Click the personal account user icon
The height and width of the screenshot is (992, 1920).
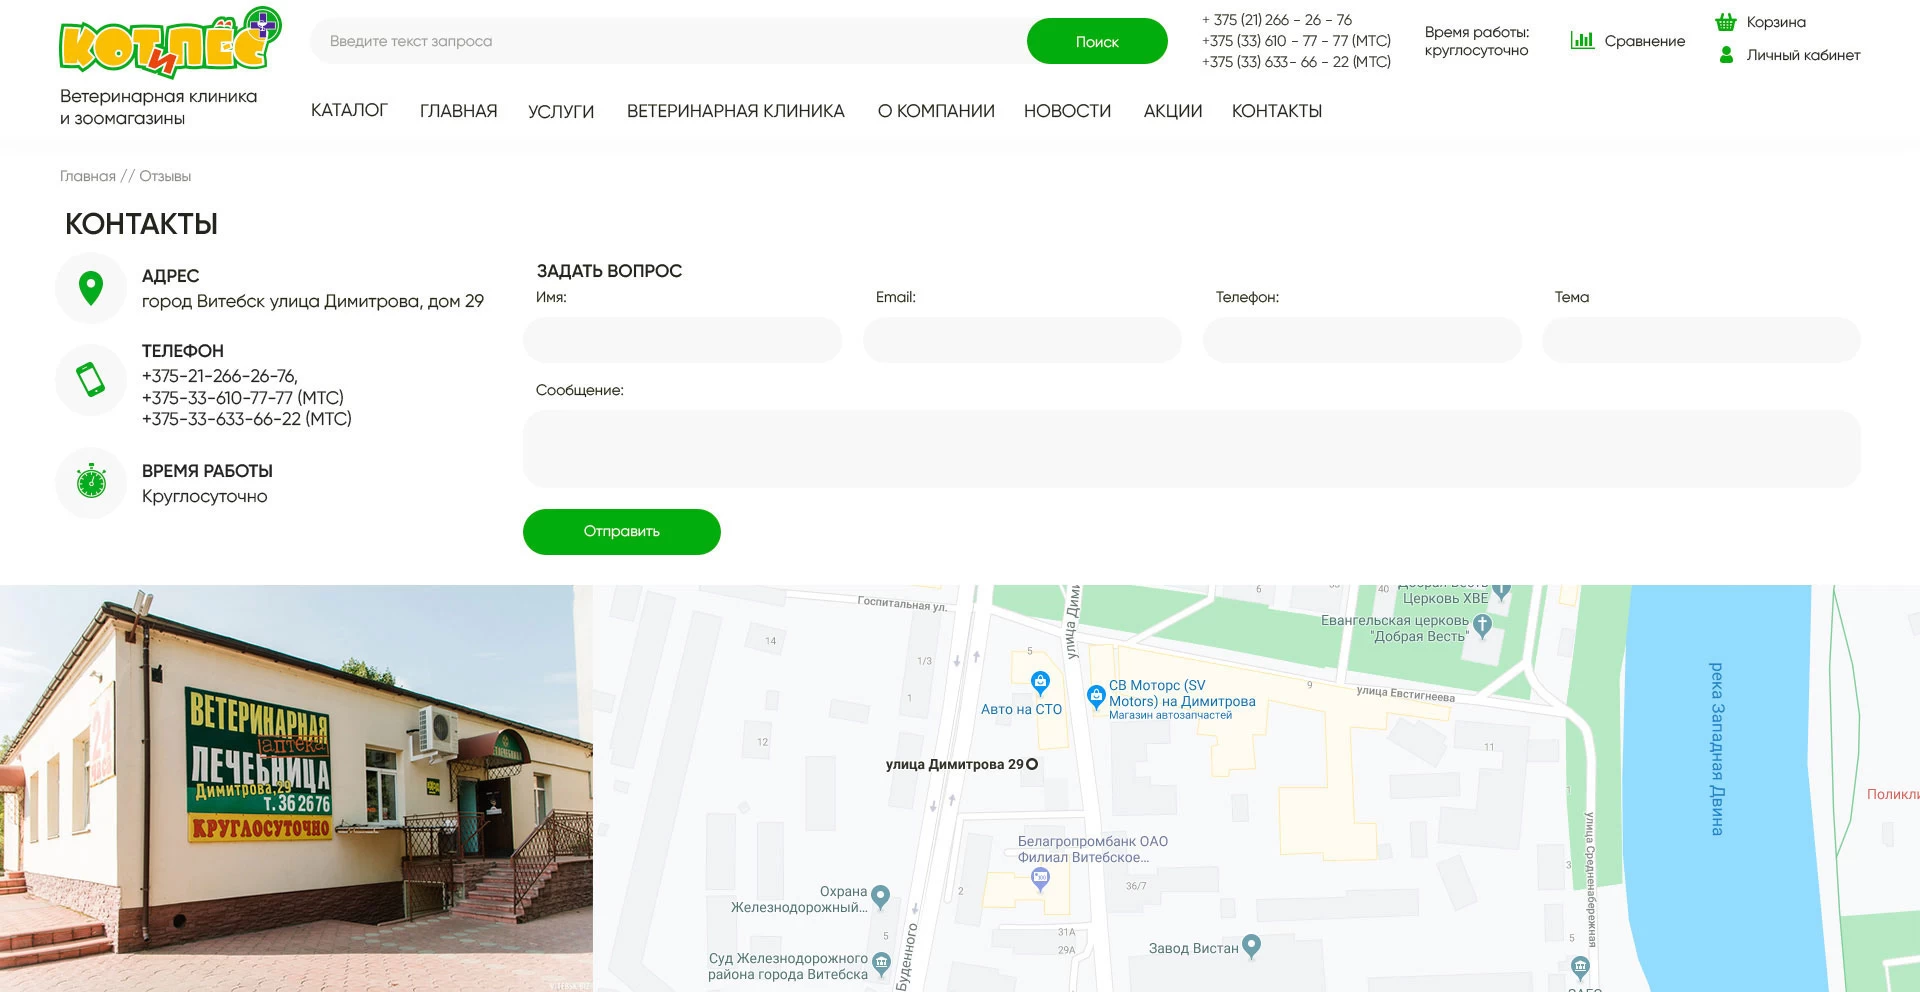1726,55
